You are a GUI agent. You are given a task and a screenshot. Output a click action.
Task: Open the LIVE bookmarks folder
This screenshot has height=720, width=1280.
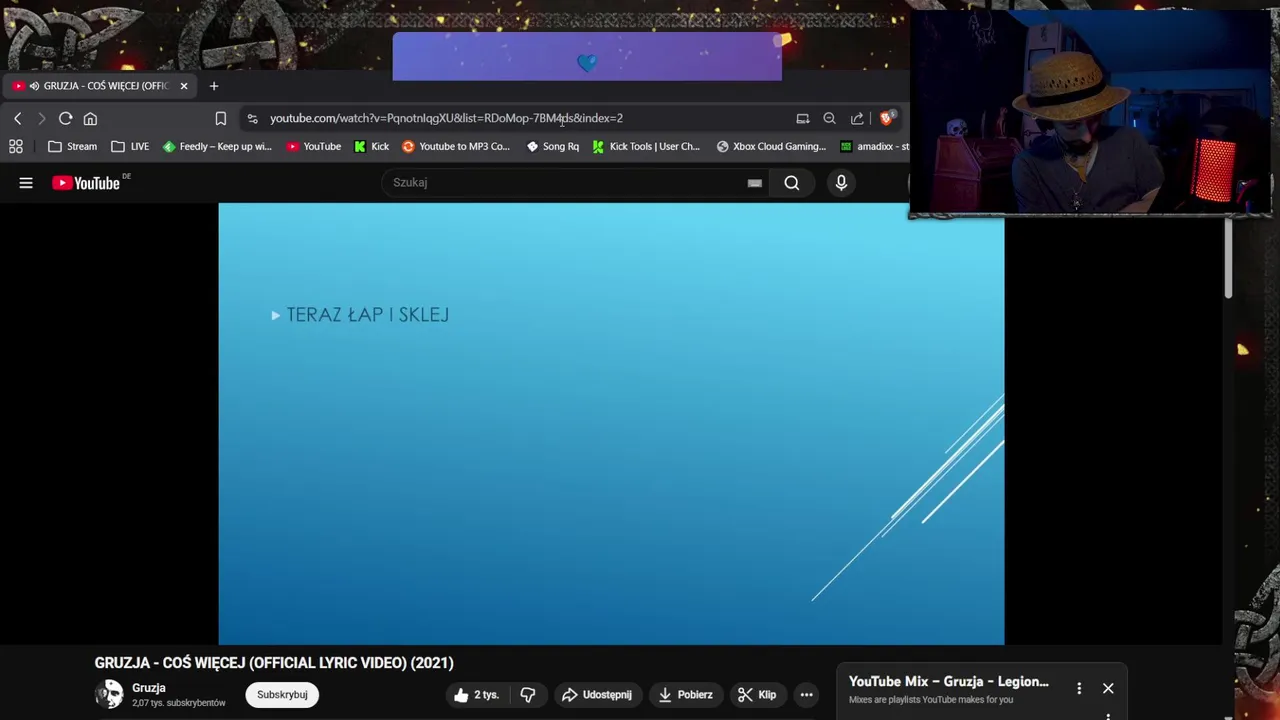pyautogui.click(x=130, y=146)
